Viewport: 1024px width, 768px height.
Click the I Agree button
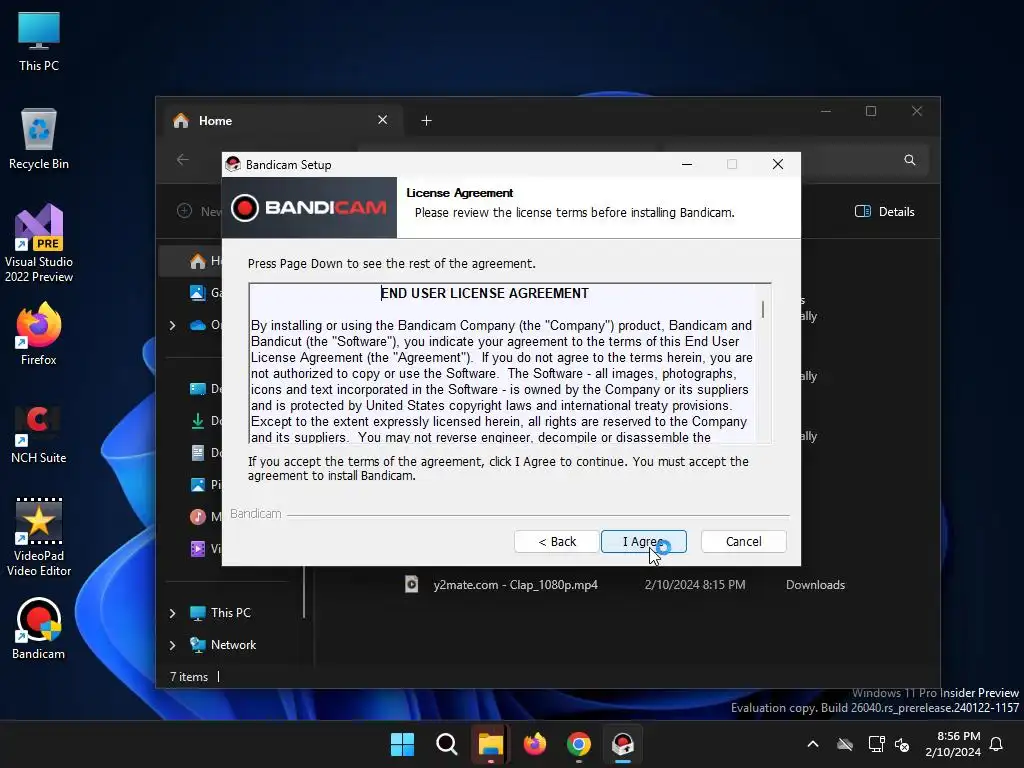point(643,541)
